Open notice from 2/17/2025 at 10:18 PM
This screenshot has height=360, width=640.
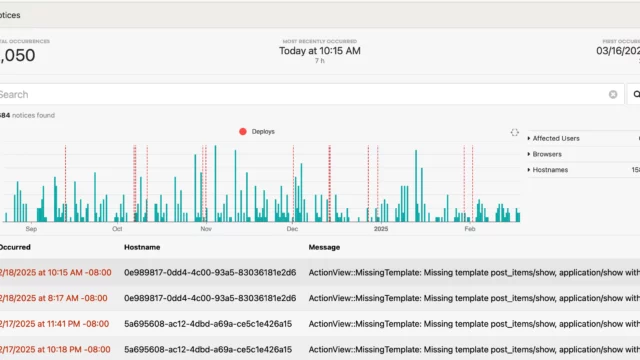(x=55, y=349)
